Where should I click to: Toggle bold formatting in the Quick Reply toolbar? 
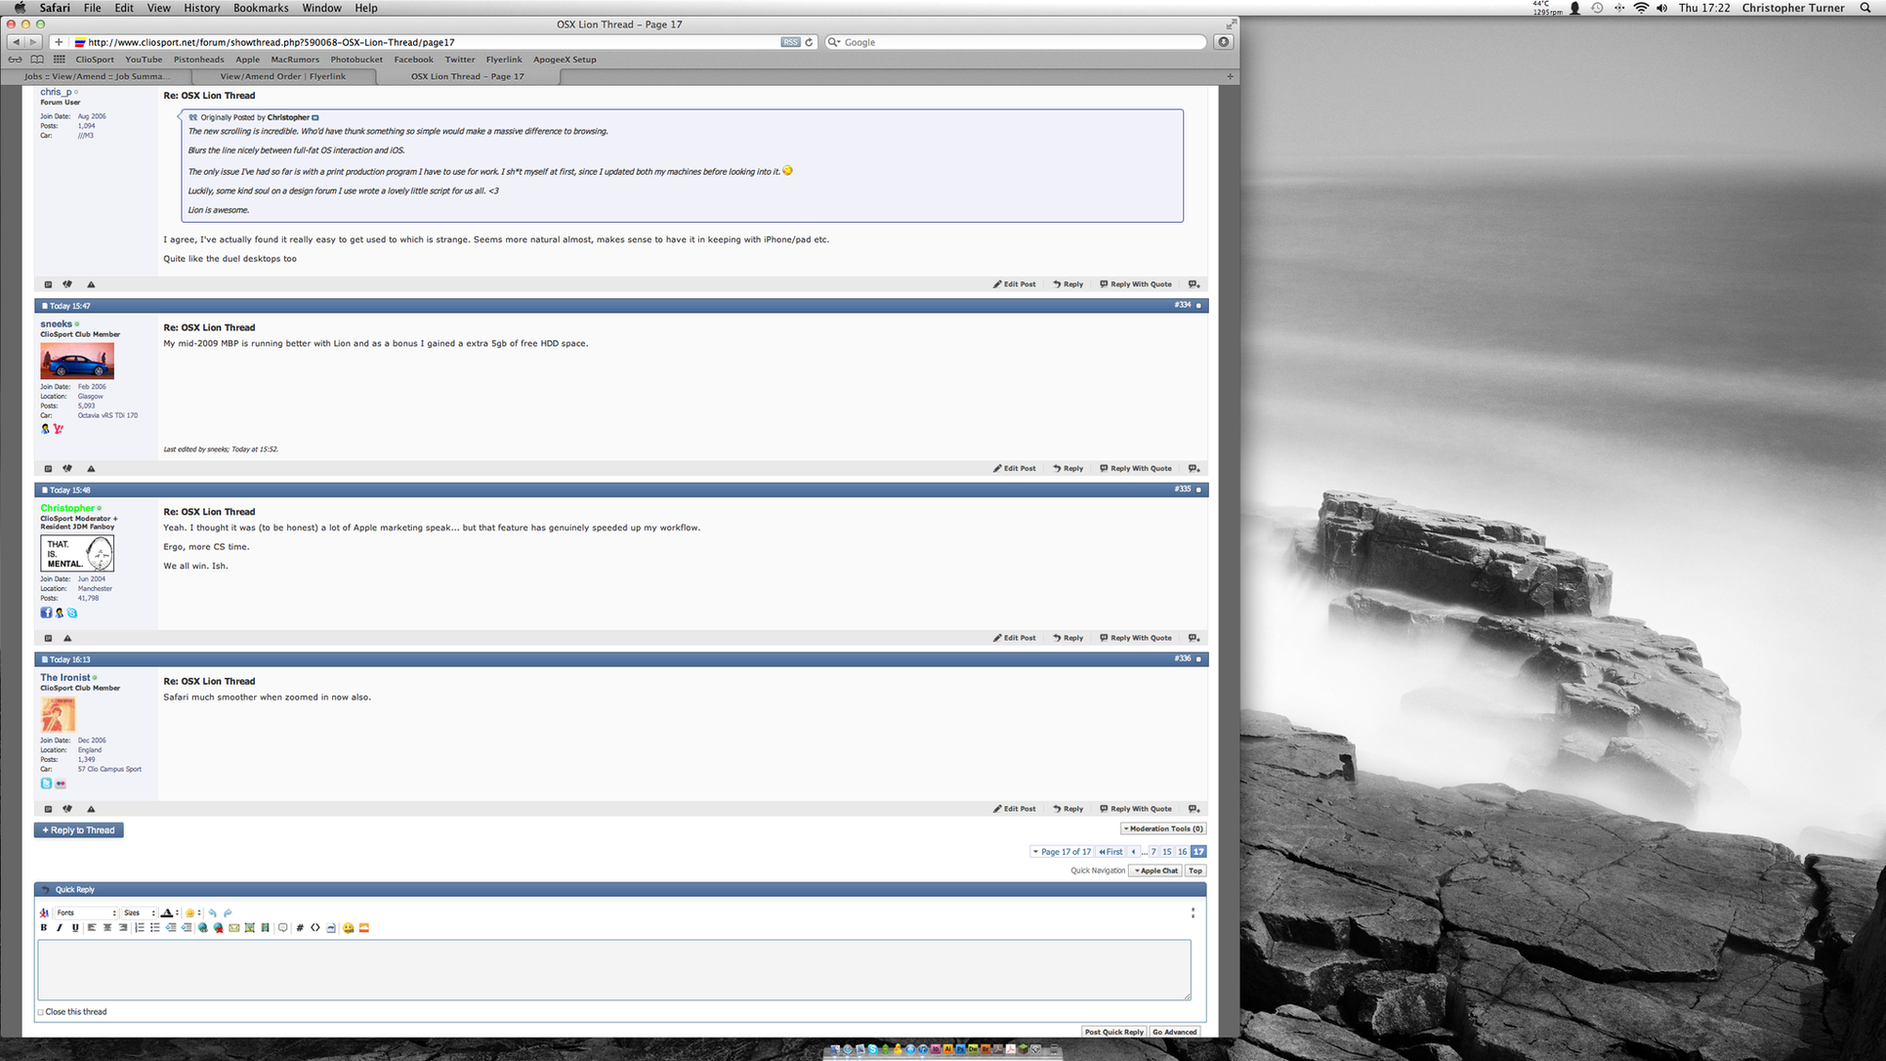pos(44,928)
